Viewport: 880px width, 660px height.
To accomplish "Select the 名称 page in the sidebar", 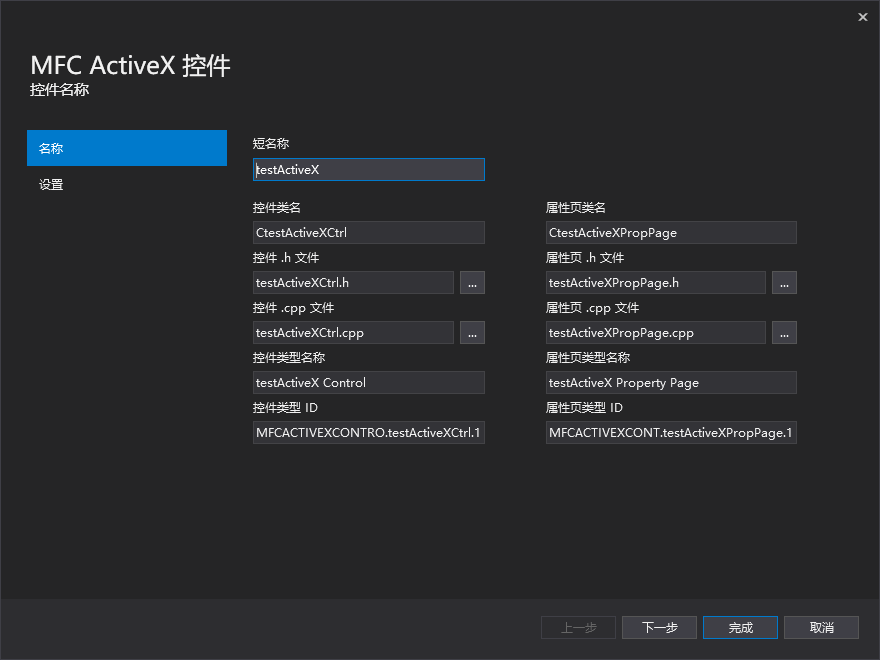I will [127, 147].
